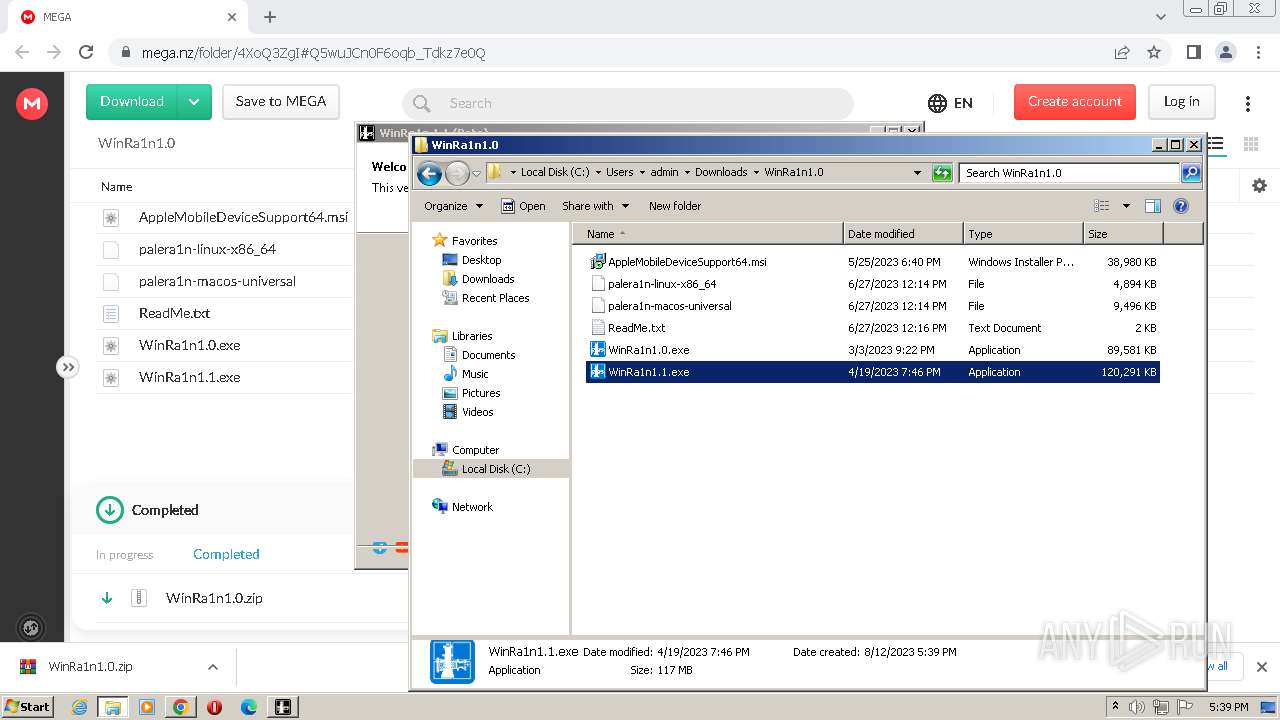Share this page from the address bar

(x=1122, y=53)
